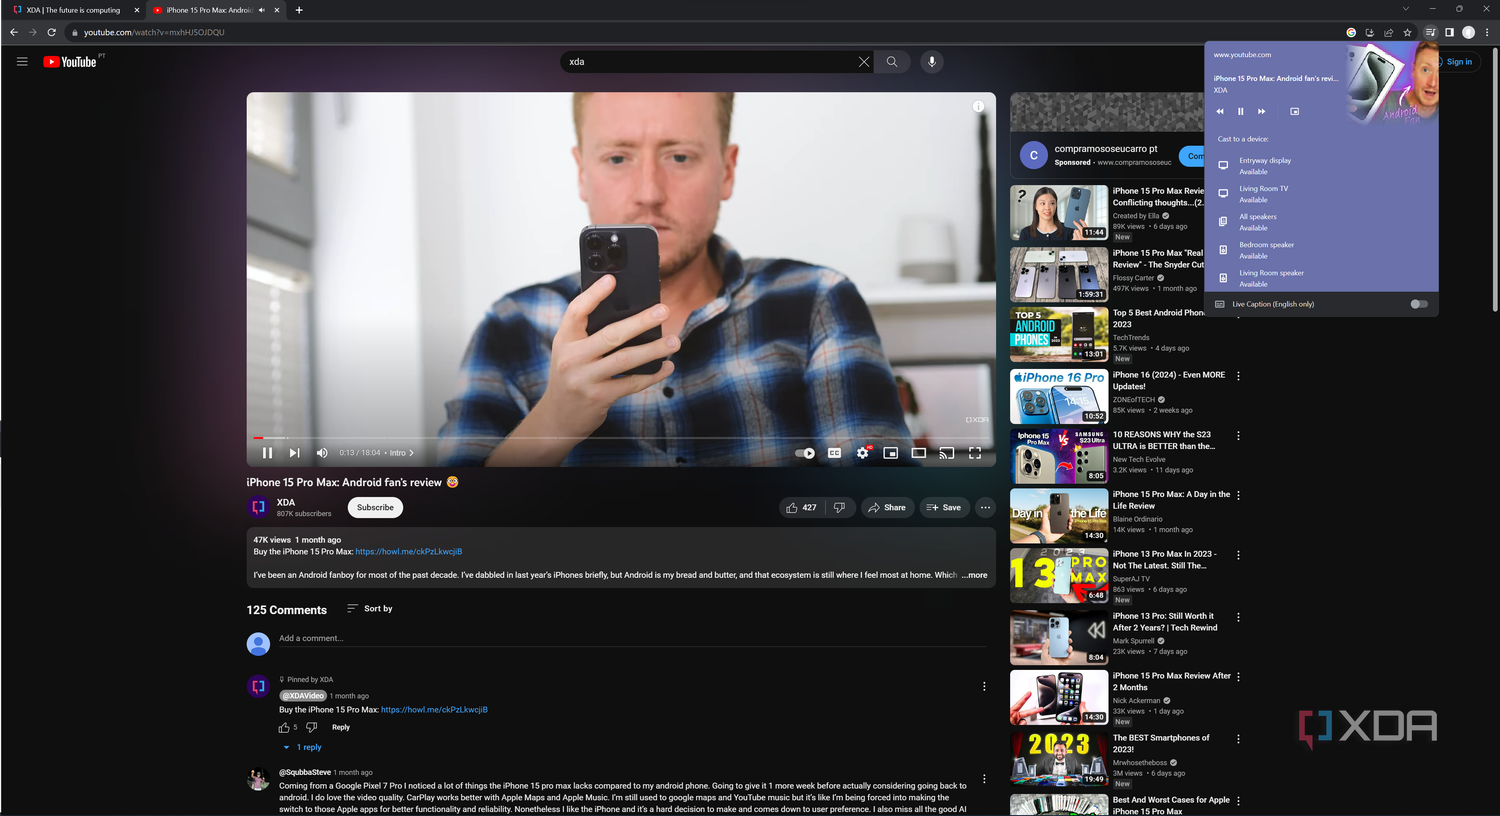1500x816 pixels.
Task: Enter fullscreen mode
Action: click(x=975, y=453)
